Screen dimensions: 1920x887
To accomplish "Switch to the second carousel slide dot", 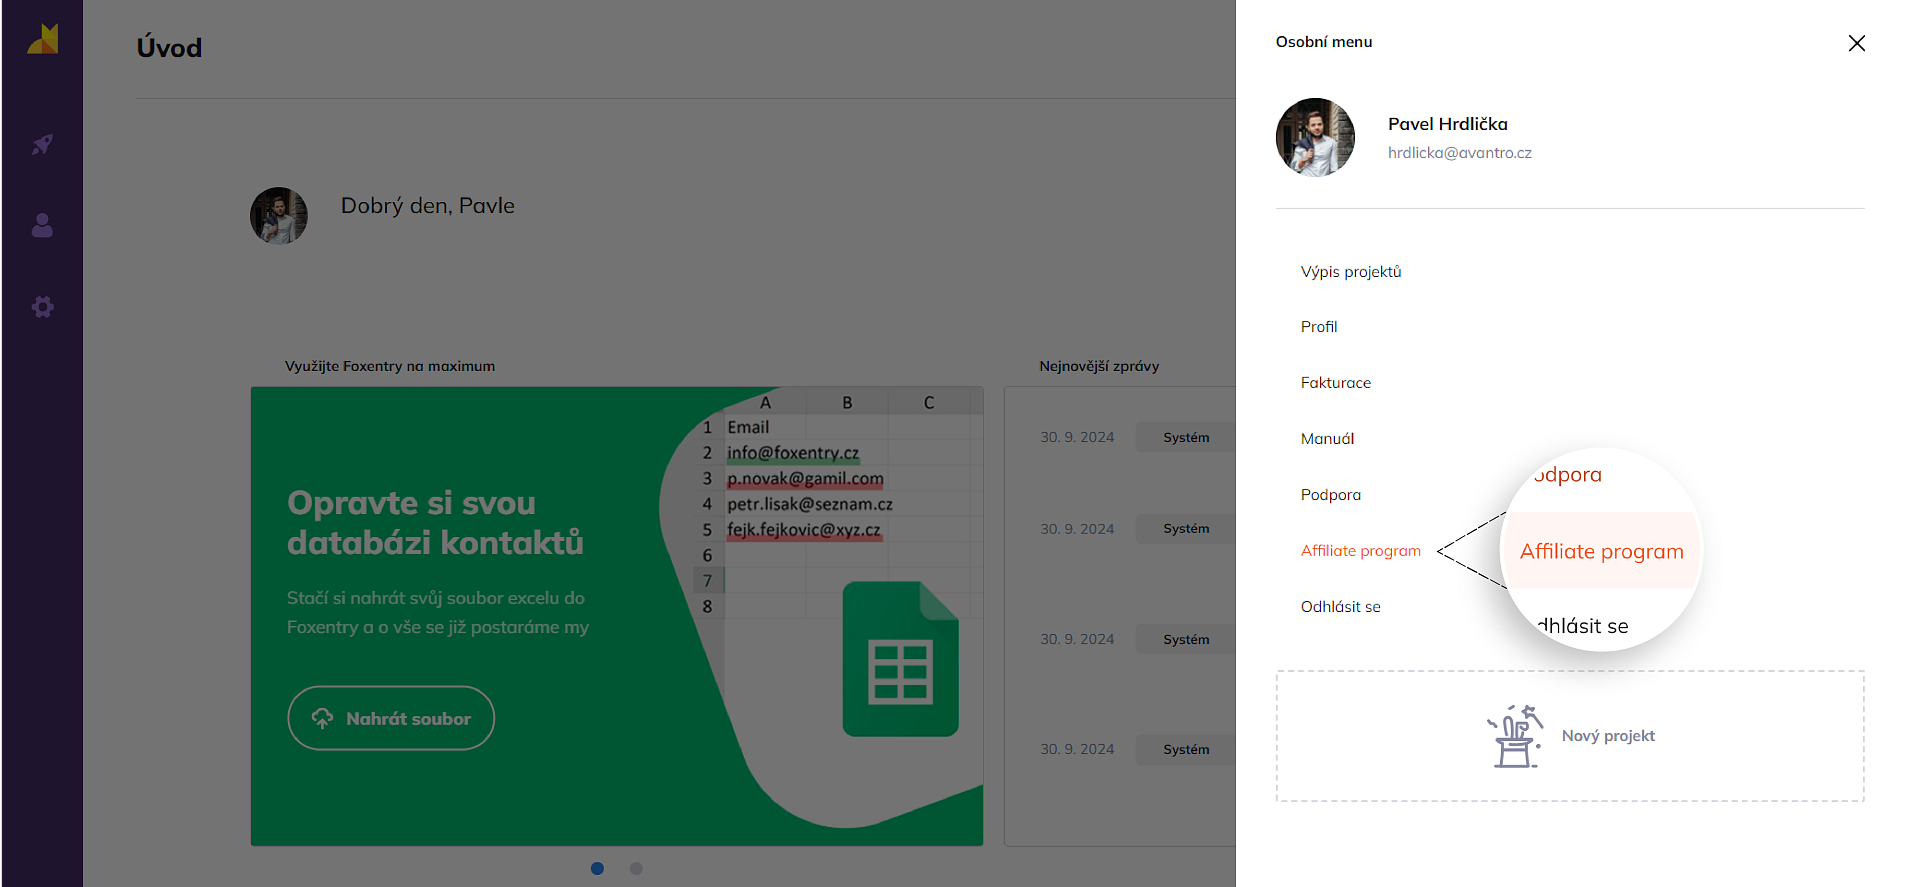I will click(x=636, y=868).
